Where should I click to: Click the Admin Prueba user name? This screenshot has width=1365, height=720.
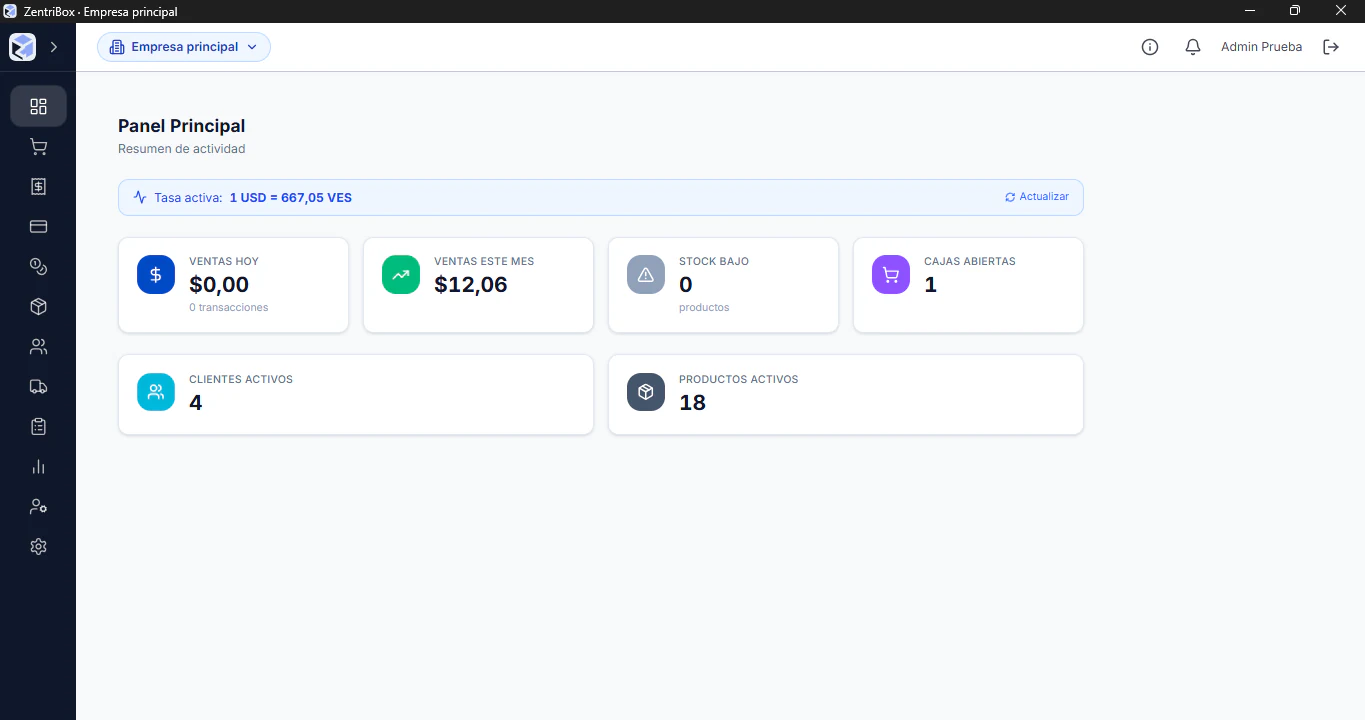(1261, 47)
